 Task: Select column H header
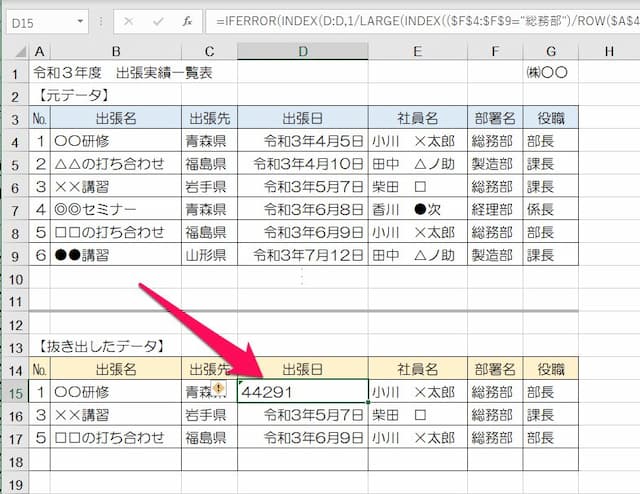609,52
